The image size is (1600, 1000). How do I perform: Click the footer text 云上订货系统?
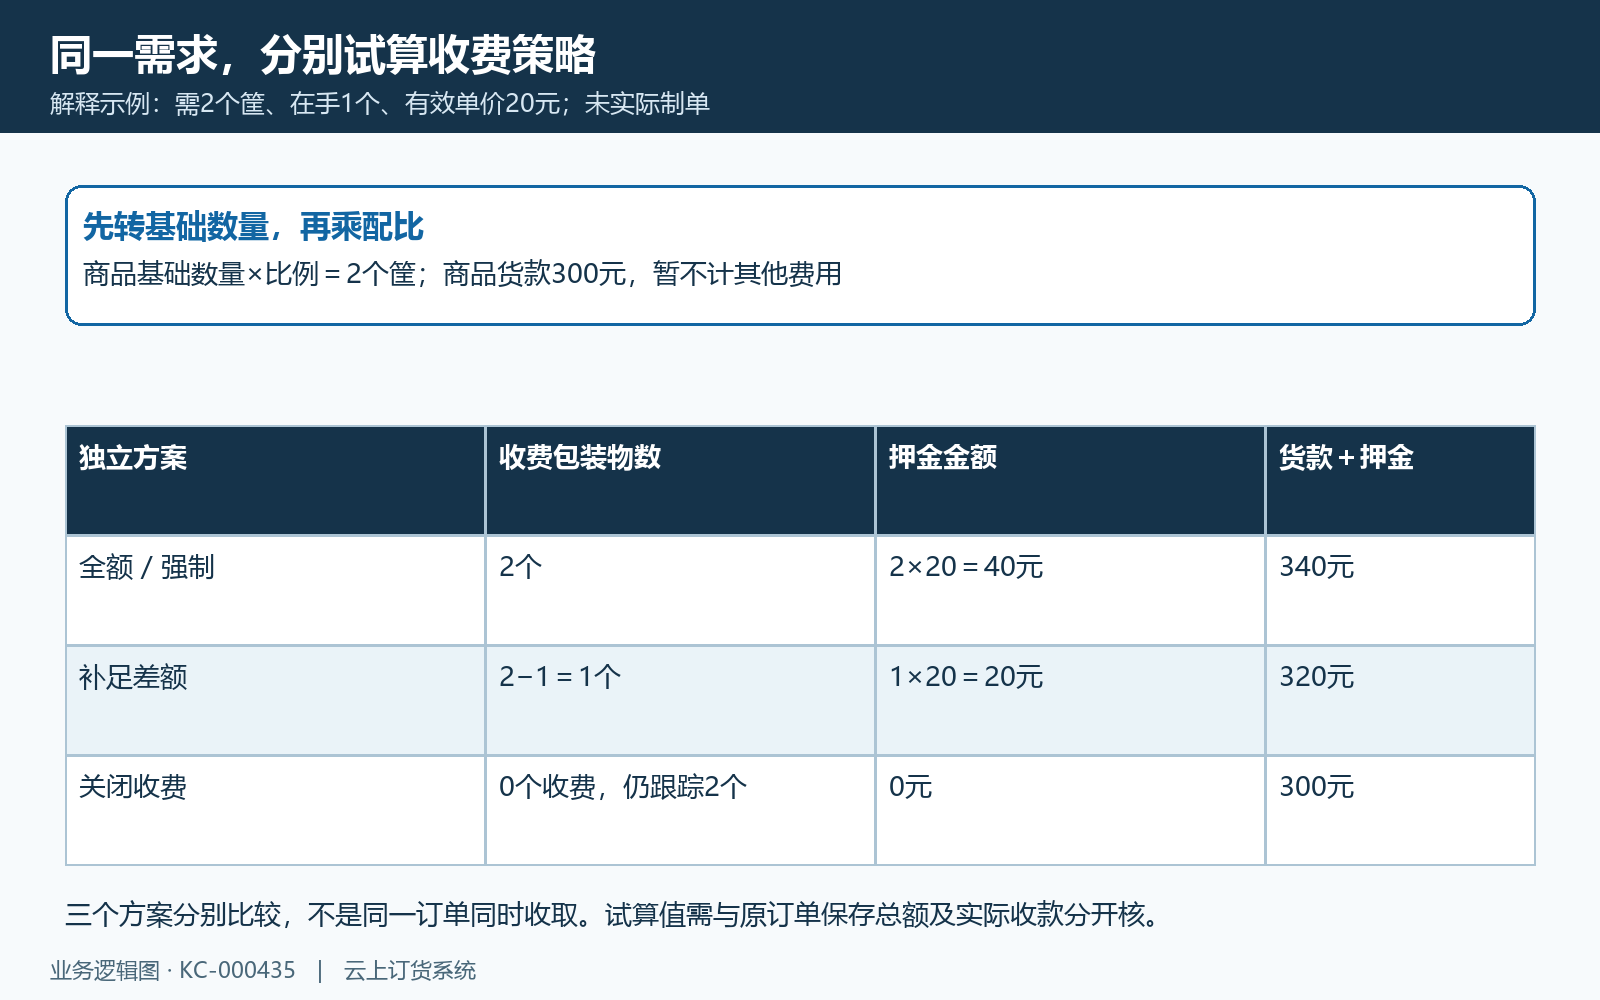[410, 971]
